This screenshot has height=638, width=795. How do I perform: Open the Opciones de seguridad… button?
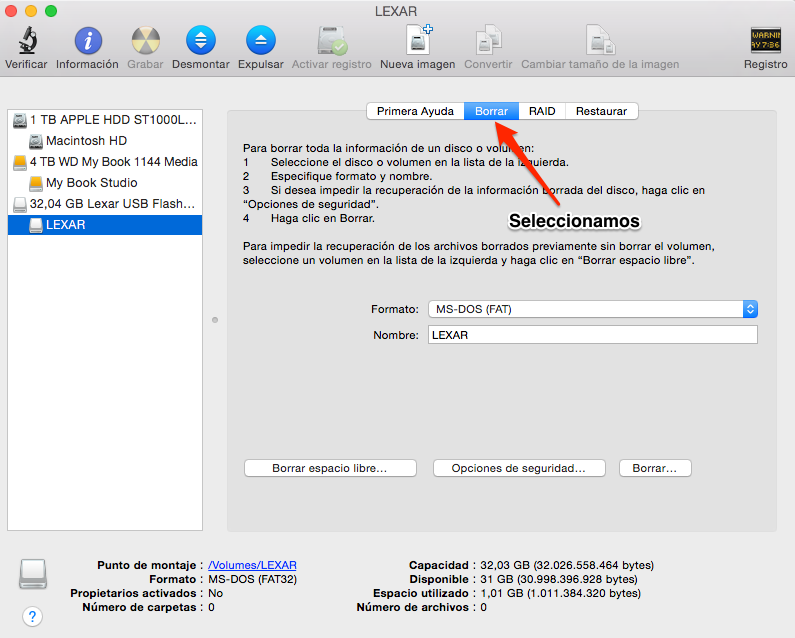click(519, 468)
